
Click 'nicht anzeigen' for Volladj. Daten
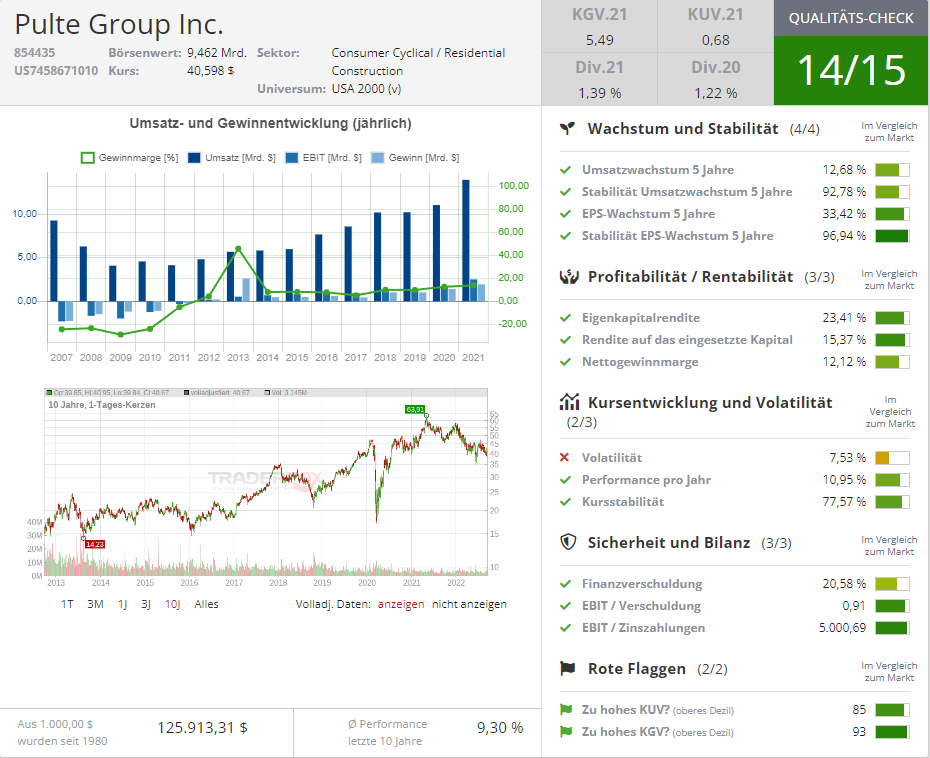(x=469, y=604)
